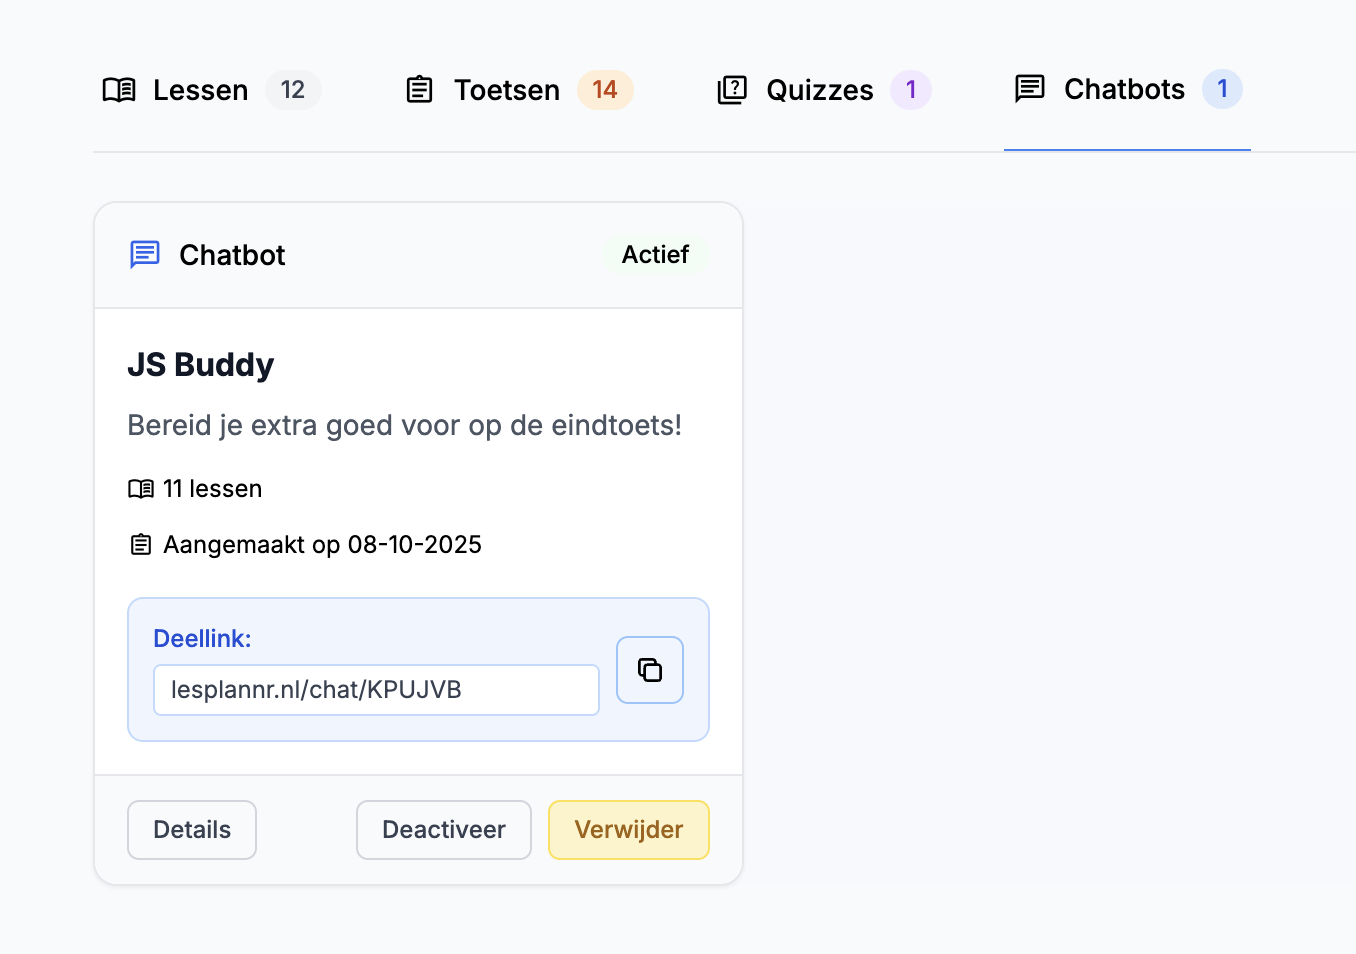Click the Lessen count badge 12
The width and height of the screenshot is (1356, 954).
(x=293, y=90)
